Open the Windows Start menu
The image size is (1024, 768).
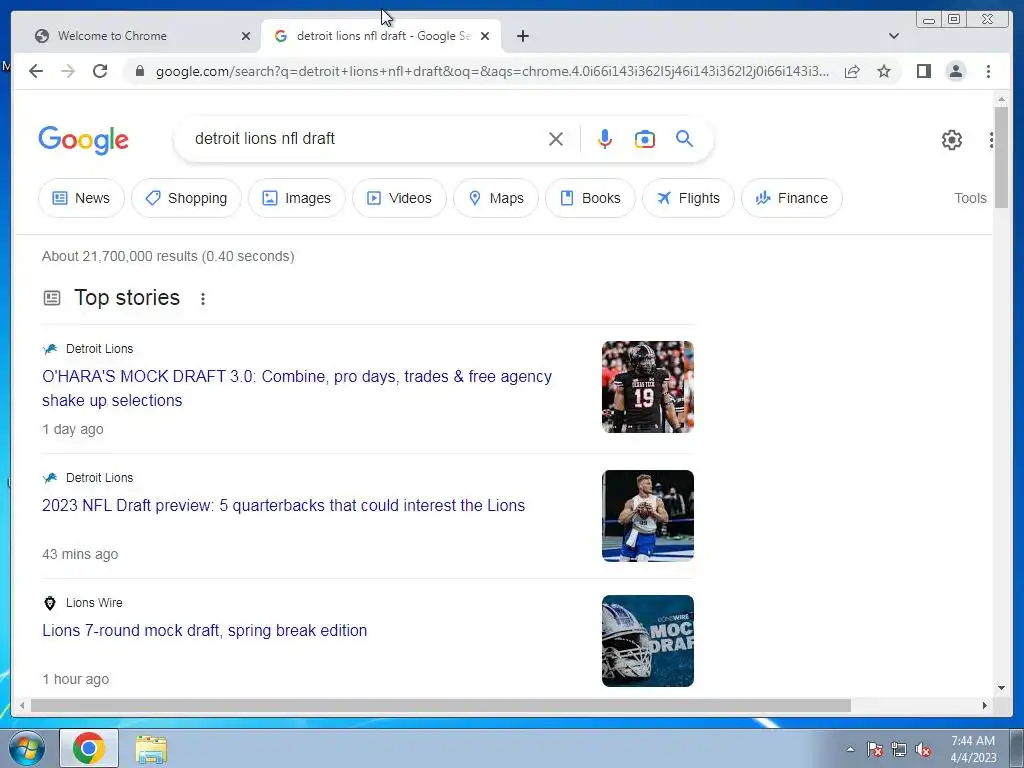27,748
